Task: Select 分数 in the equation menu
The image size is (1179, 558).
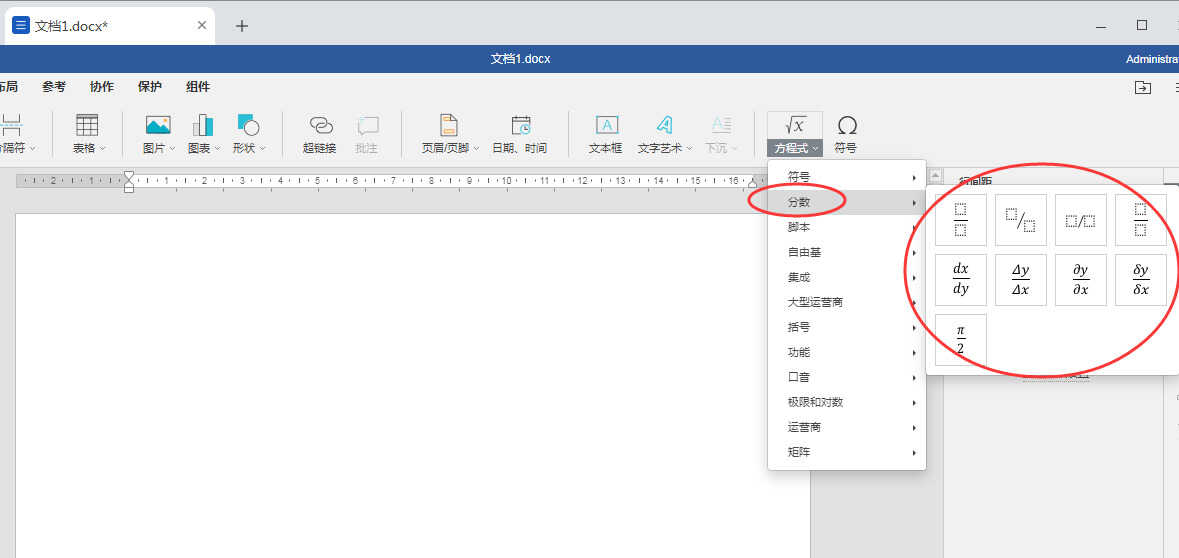Action: coord(847,202)
